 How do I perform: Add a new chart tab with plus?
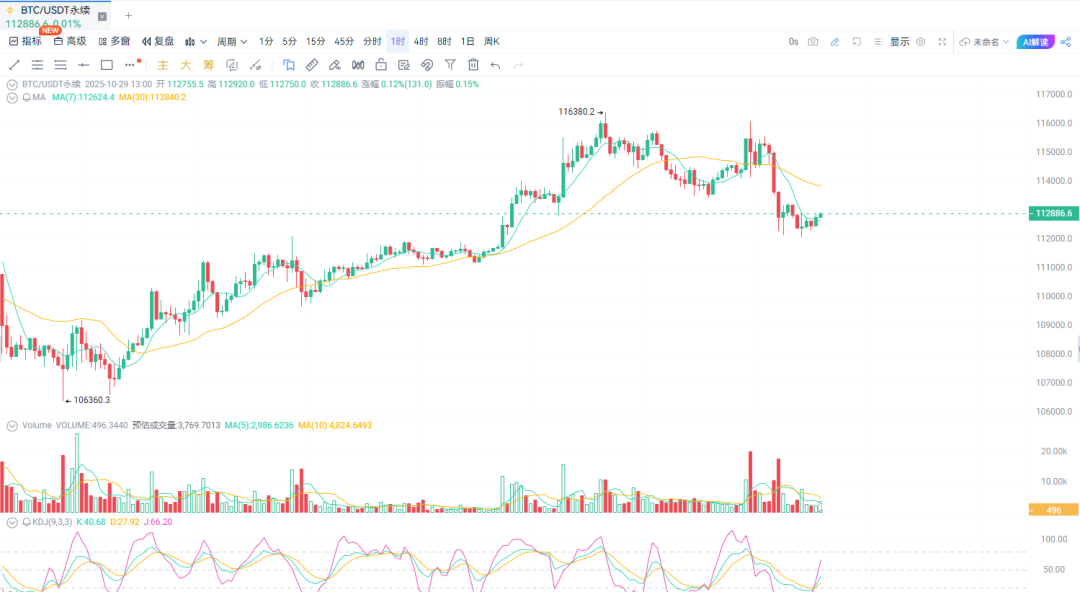pyautogui.click(x=128, y=16)
